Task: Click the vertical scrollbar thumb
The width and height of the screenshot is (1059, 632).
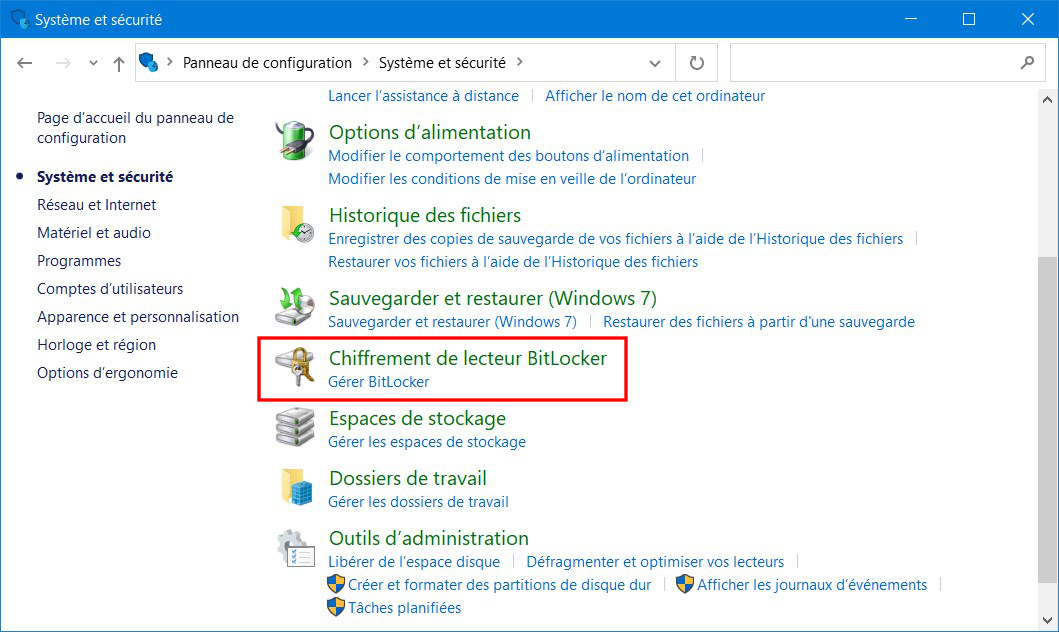Action: [x=1048, y=419]
